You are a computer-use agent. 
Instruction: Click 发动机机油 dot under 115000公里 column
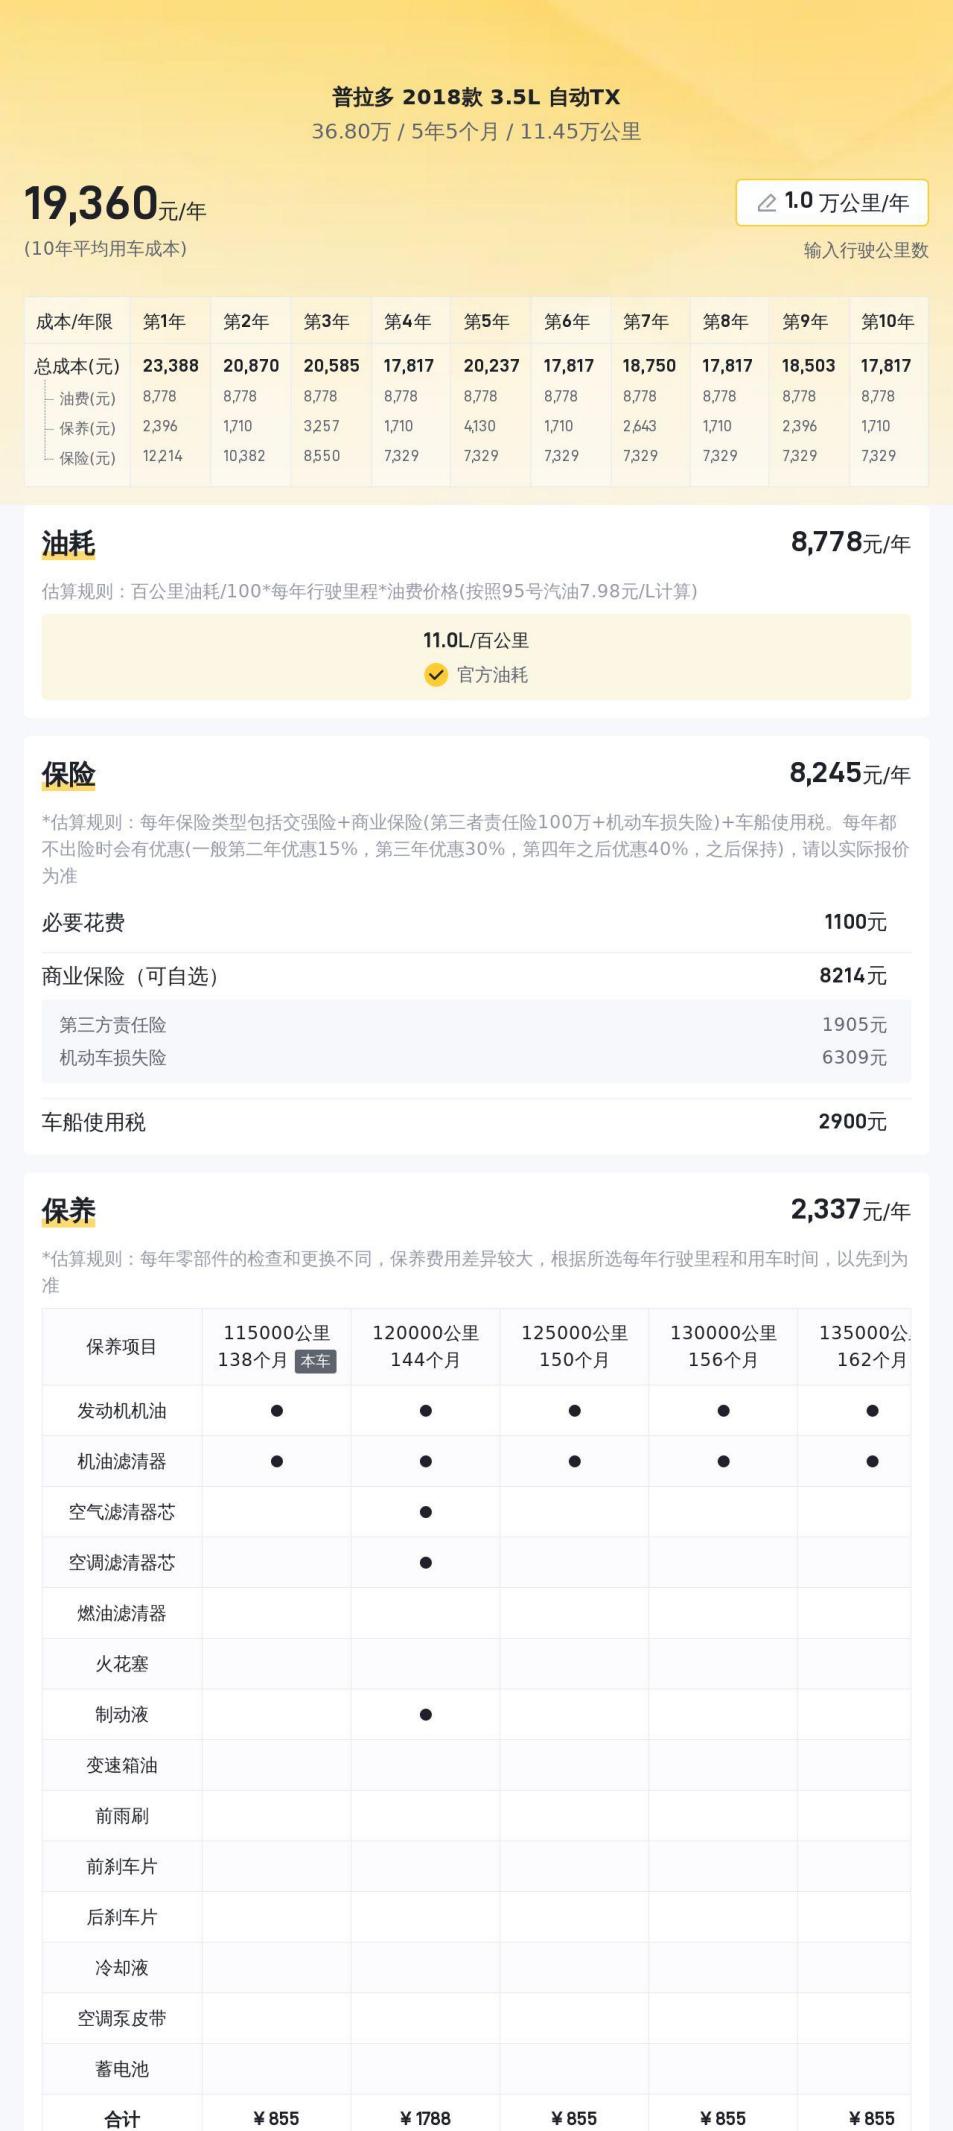pos(277,1411)
